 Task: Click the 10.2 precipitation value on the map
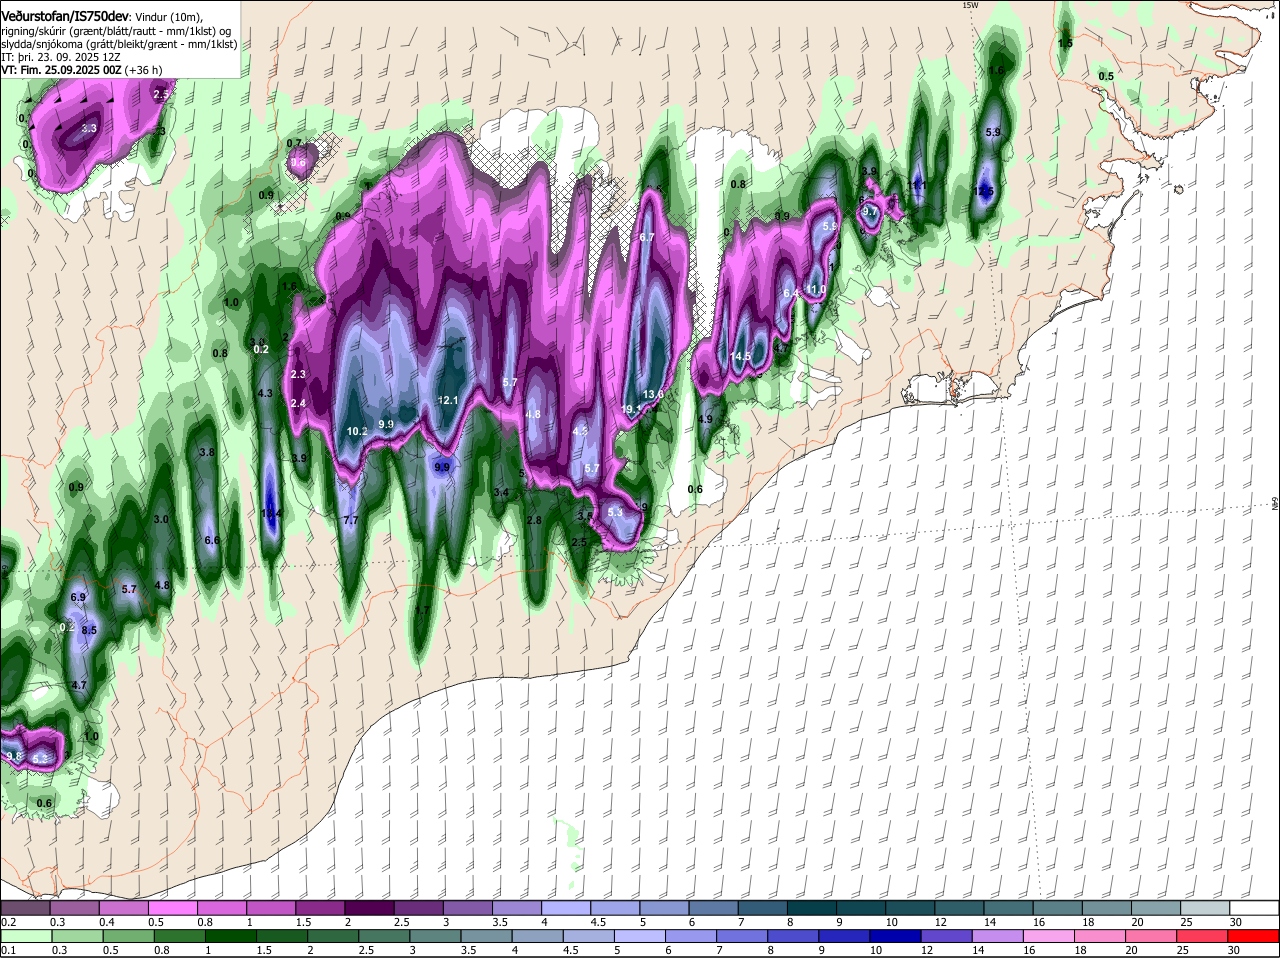click(x=357, y=431)
